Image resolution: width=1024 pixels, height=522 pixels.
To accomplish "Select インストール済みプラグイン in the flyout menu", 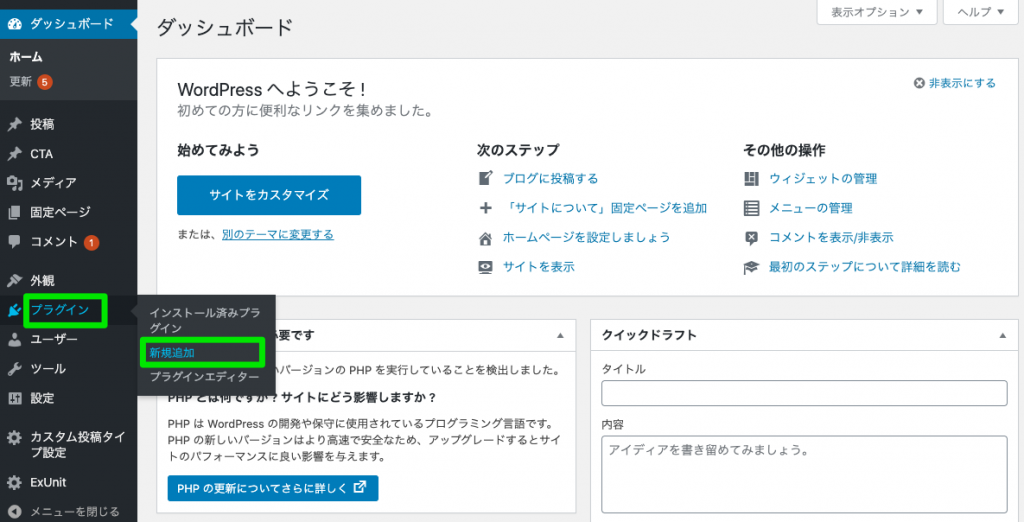I will point(204,320).
